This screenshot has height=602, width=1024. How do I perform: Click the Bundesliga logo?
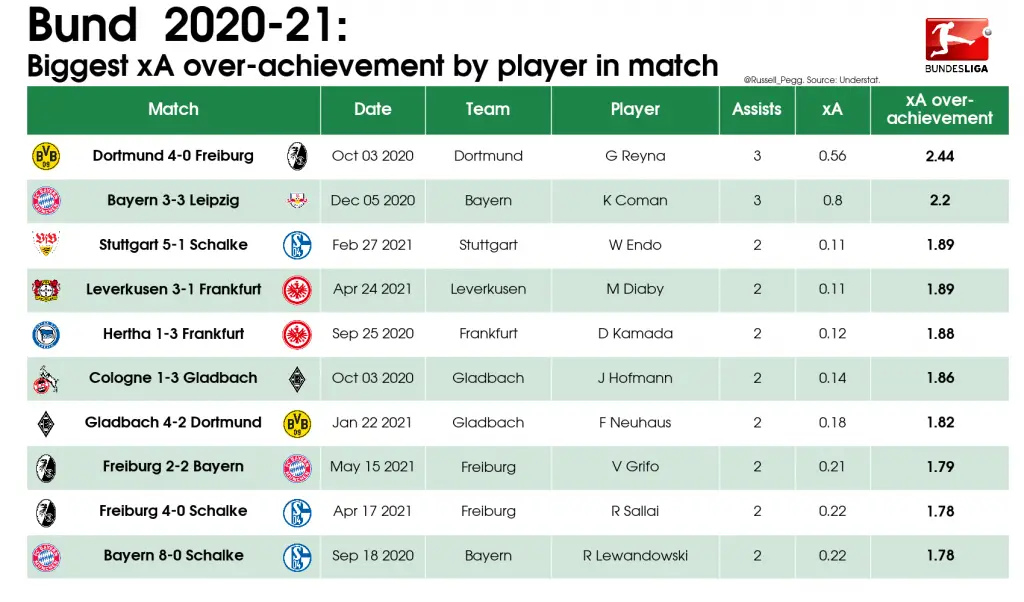pos(957,45)
